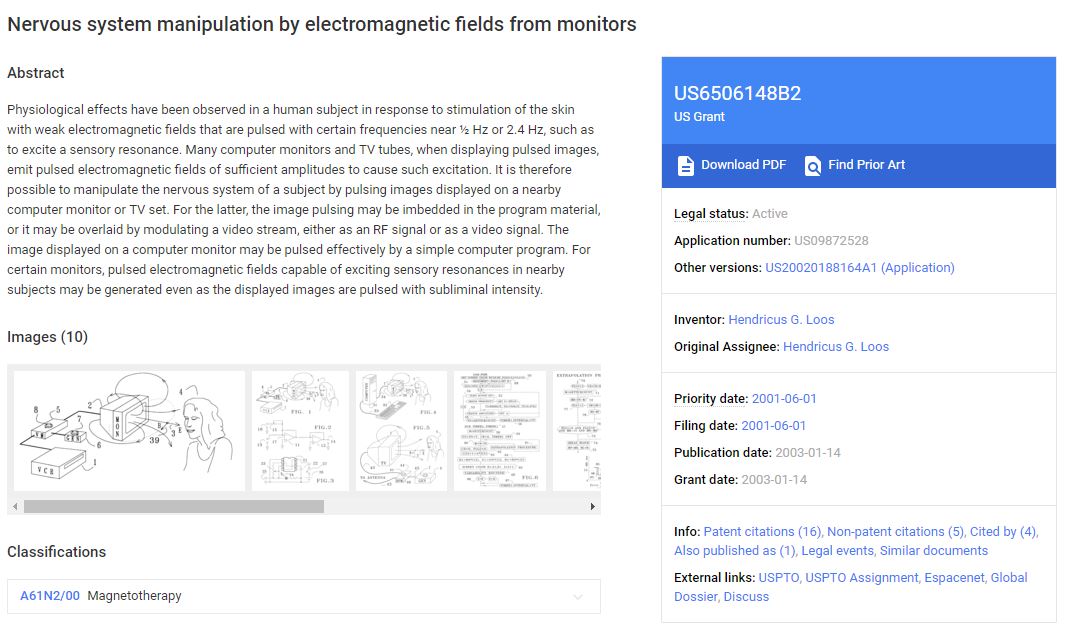Open the partially visible fifth image thumbnail
Screen dimensions: 1092x636
tap(577, 431)
